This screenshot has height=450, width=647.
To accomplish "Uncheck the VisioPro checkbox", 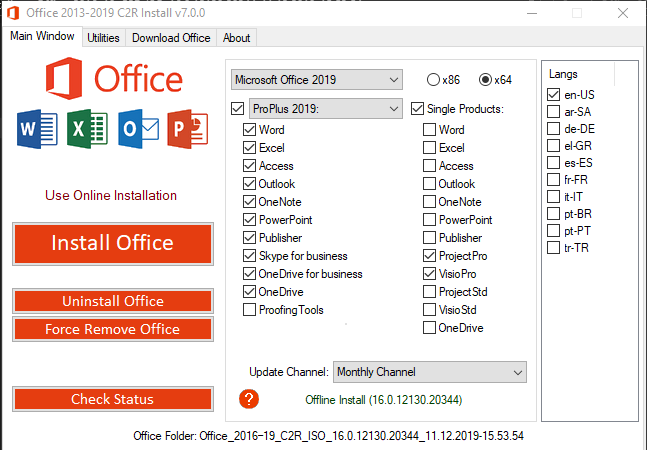I will [x=430, y=274].
